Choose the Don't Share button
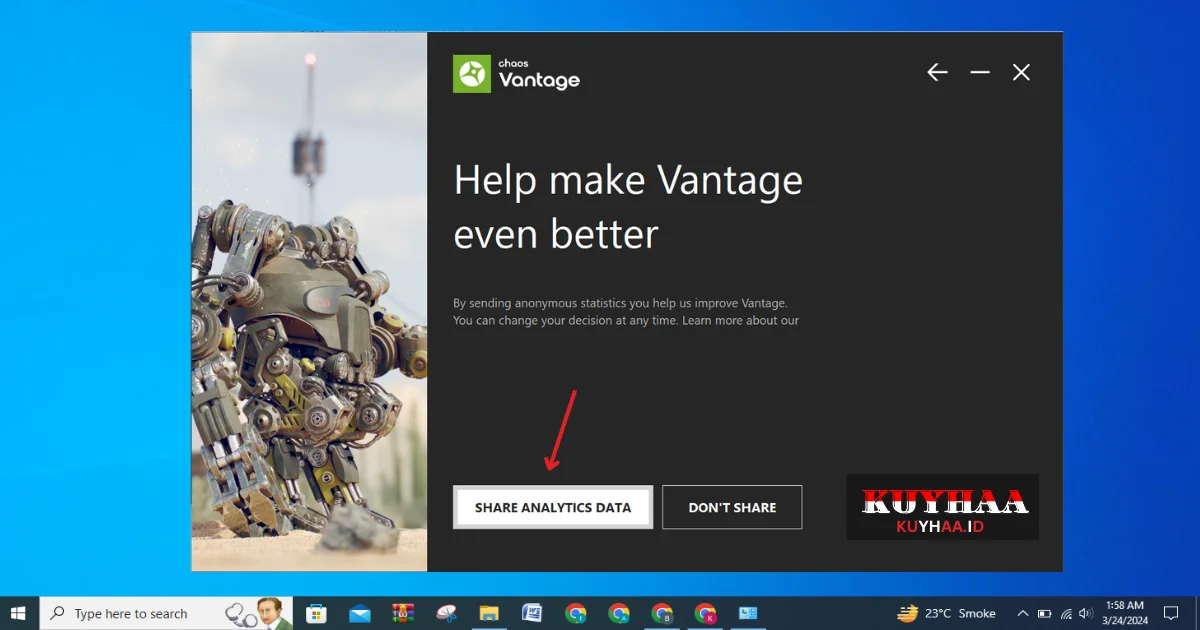Screen dimensions: 1200x630 point(732,507)
